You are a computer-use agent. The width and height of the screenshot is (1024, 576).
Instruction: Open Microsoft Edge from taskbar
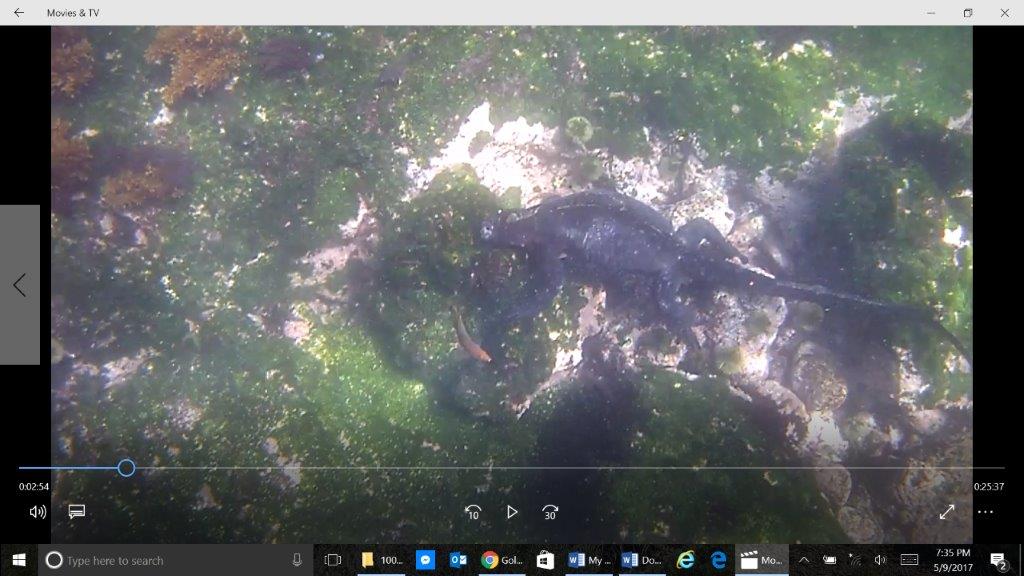point(718,560)
